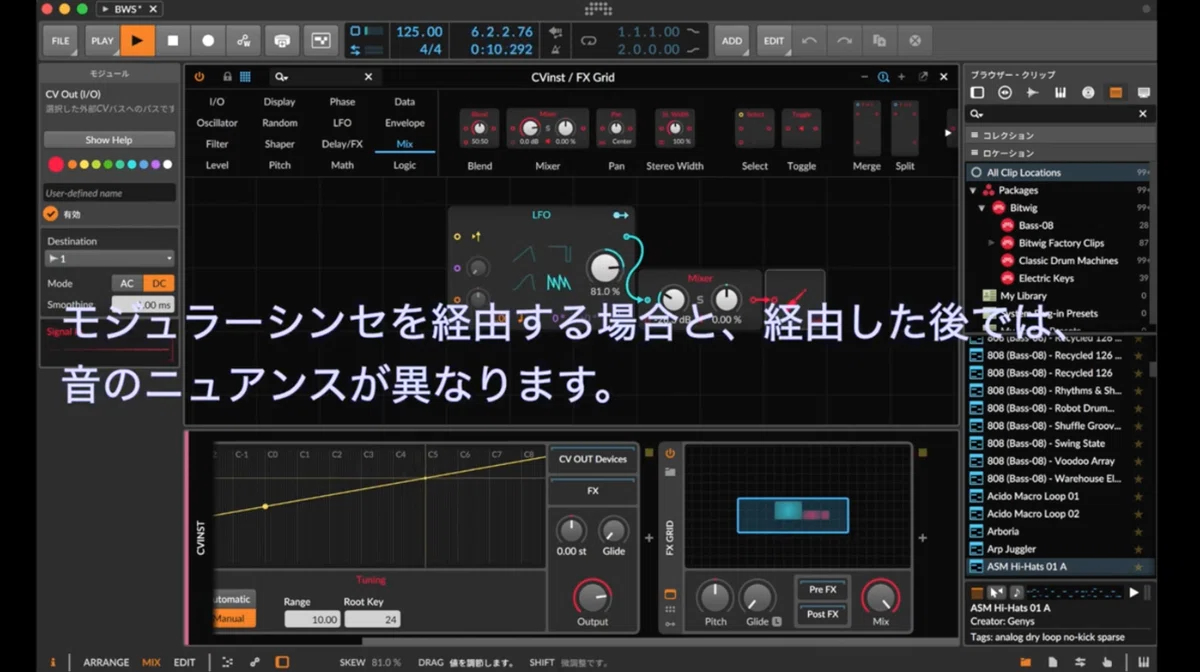The width and height of the screenshot is (1200, 672).
Task: Open module search magnifier dropdown
Action: pos(283,77)
